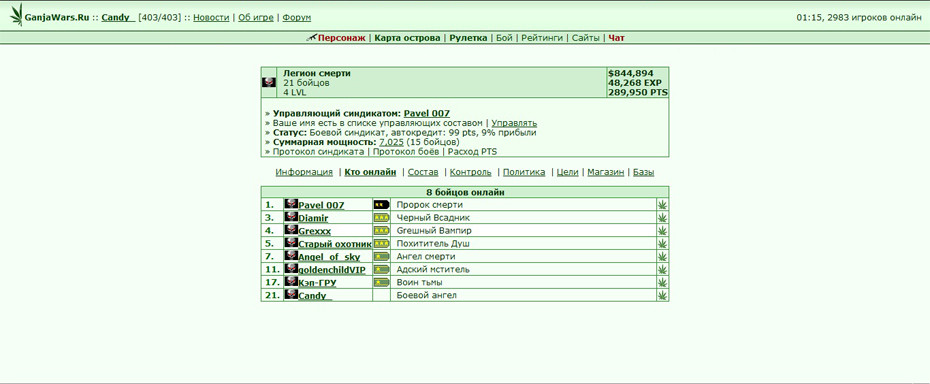The height and width of the screenshot is (384, 930).
Task: Click the 289,950 PTS value
Action: coord(638,93)
